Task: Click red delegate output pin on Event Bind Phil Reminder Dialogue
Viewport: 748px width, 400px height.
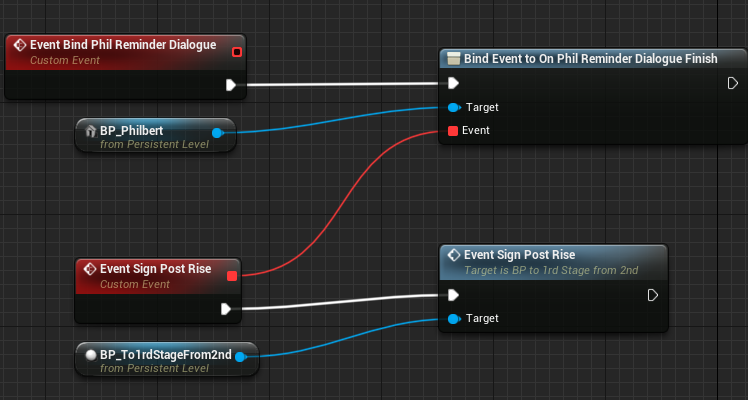Action: [x=237, y=52]
